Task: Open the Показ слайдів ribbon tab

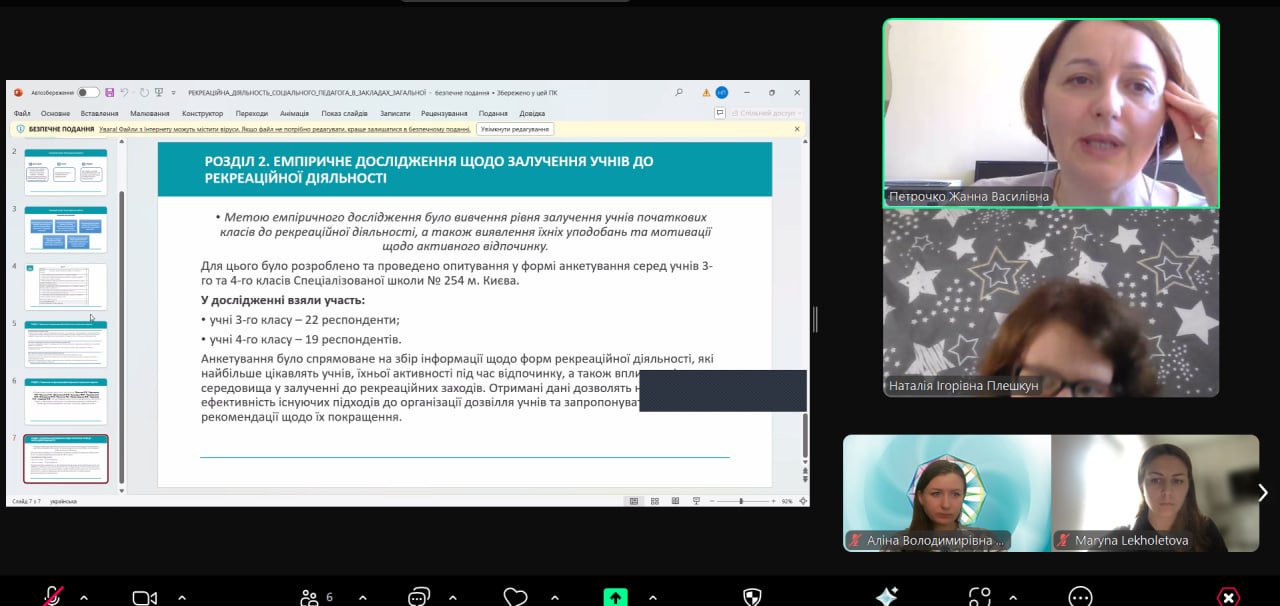Action: pos(345,113)
